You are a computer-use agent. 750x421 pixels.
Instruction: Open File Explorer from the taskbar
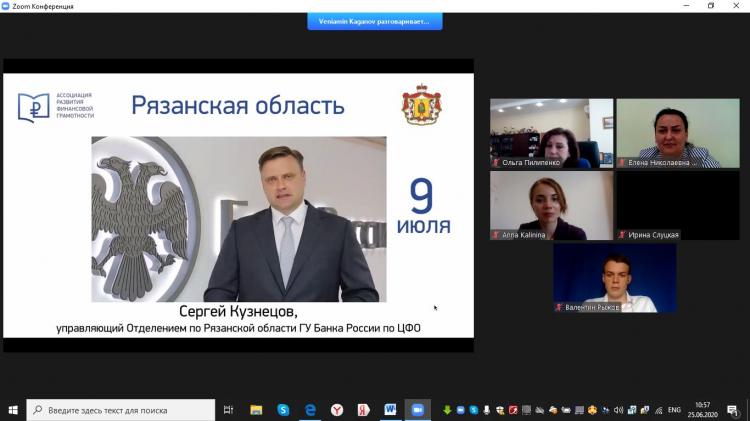[256, 410]
